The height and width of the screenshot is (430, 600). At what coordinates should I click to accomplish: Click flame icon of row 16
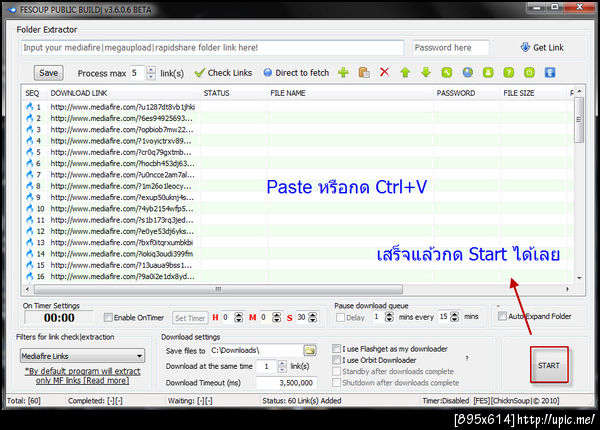(29, 276)
